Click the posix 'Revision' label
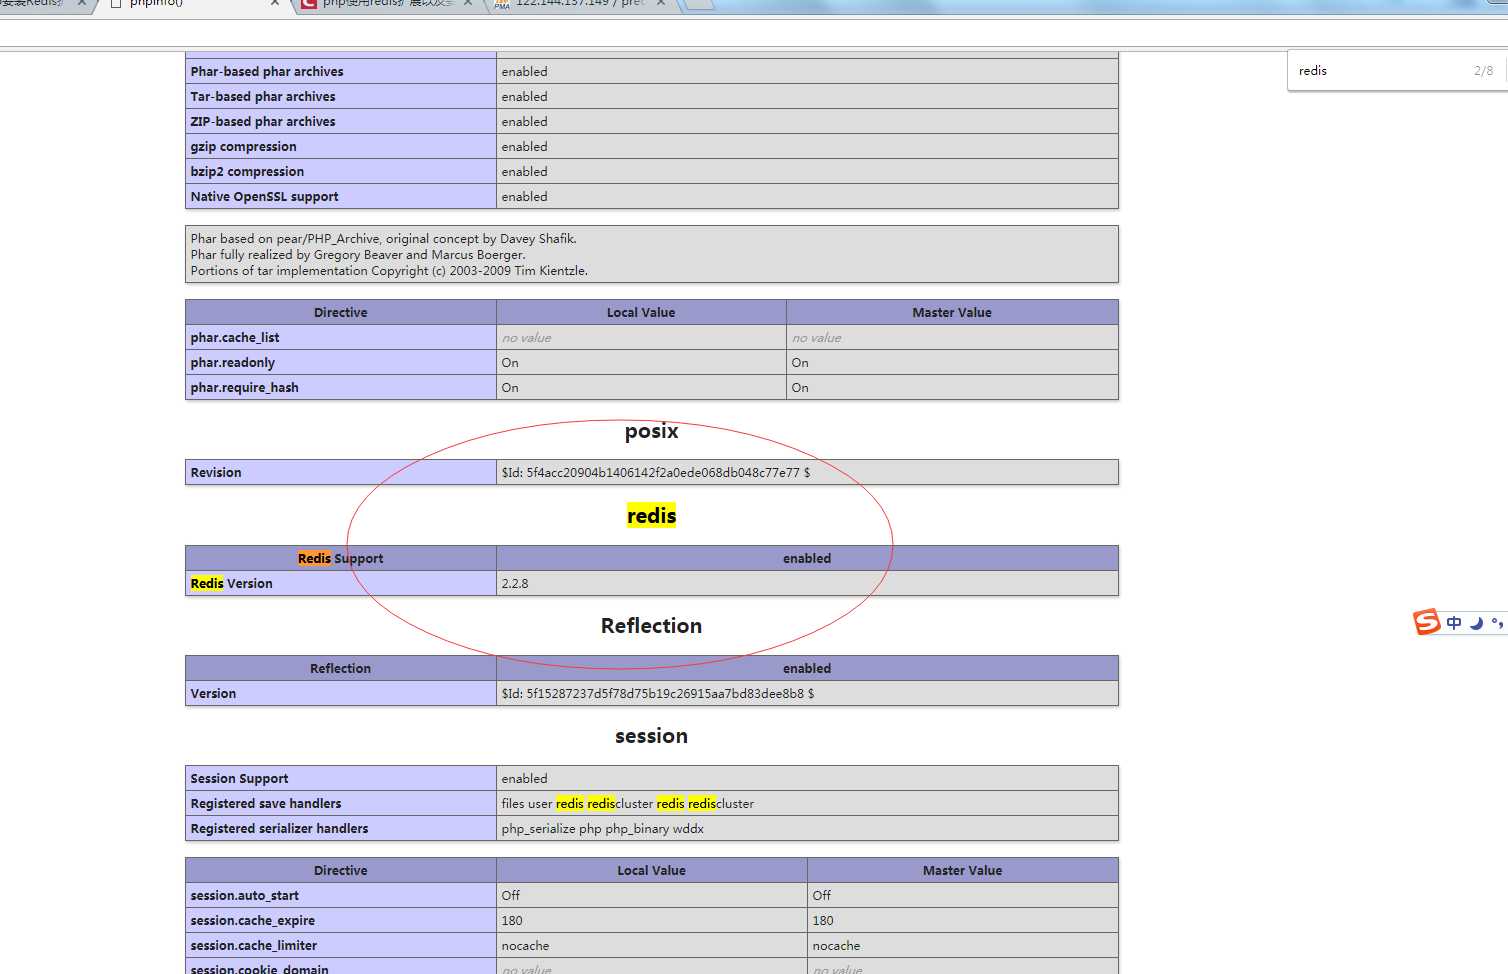Viewport: 1508px width, 974px height. (216, 472)
